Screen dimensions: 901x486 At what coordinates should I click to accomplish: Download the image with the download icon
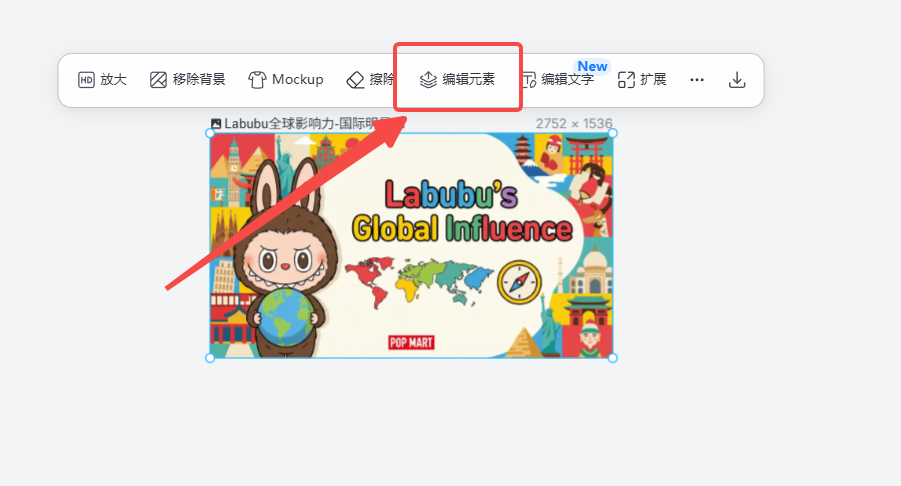(x=737, y=80)
